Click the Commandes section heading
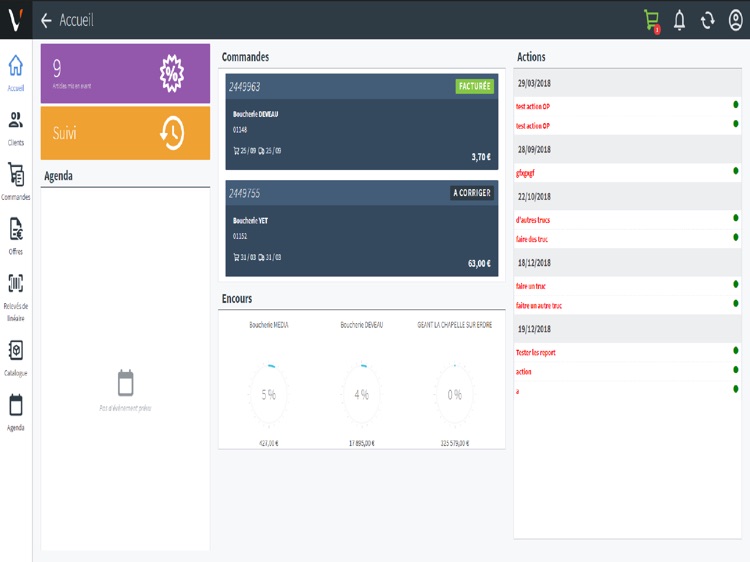 pos(245,57)
